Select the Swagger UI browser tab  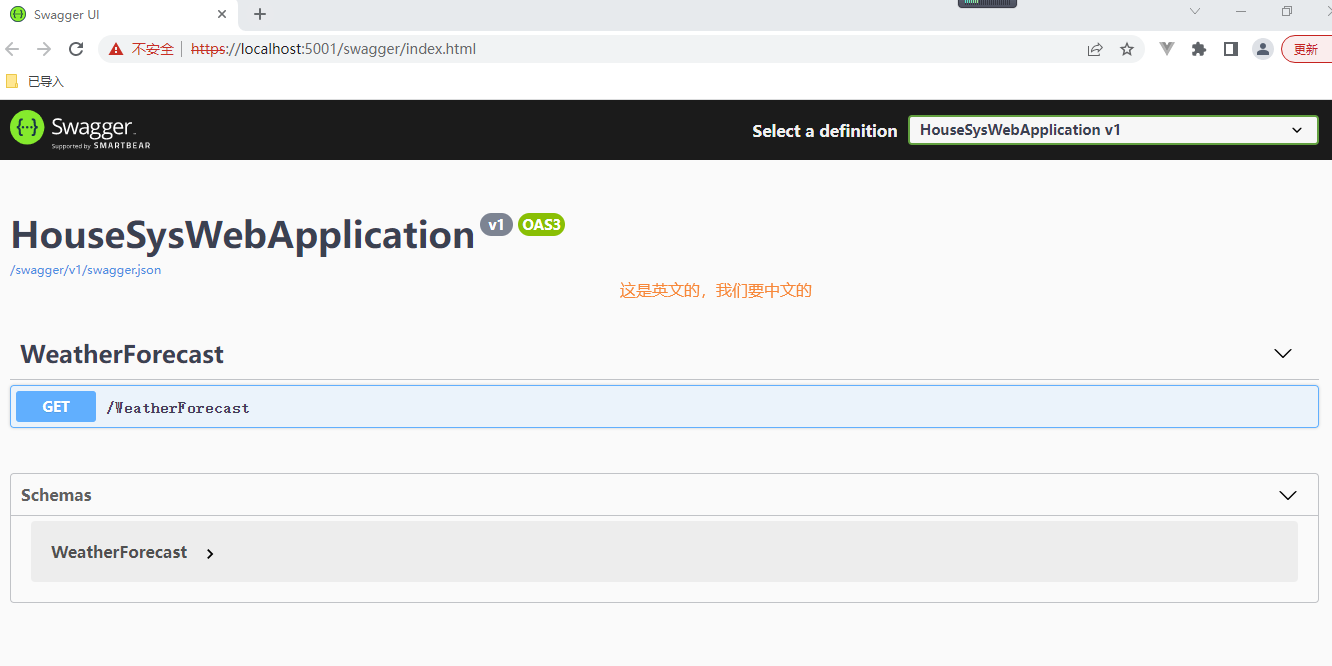[120, 15]
